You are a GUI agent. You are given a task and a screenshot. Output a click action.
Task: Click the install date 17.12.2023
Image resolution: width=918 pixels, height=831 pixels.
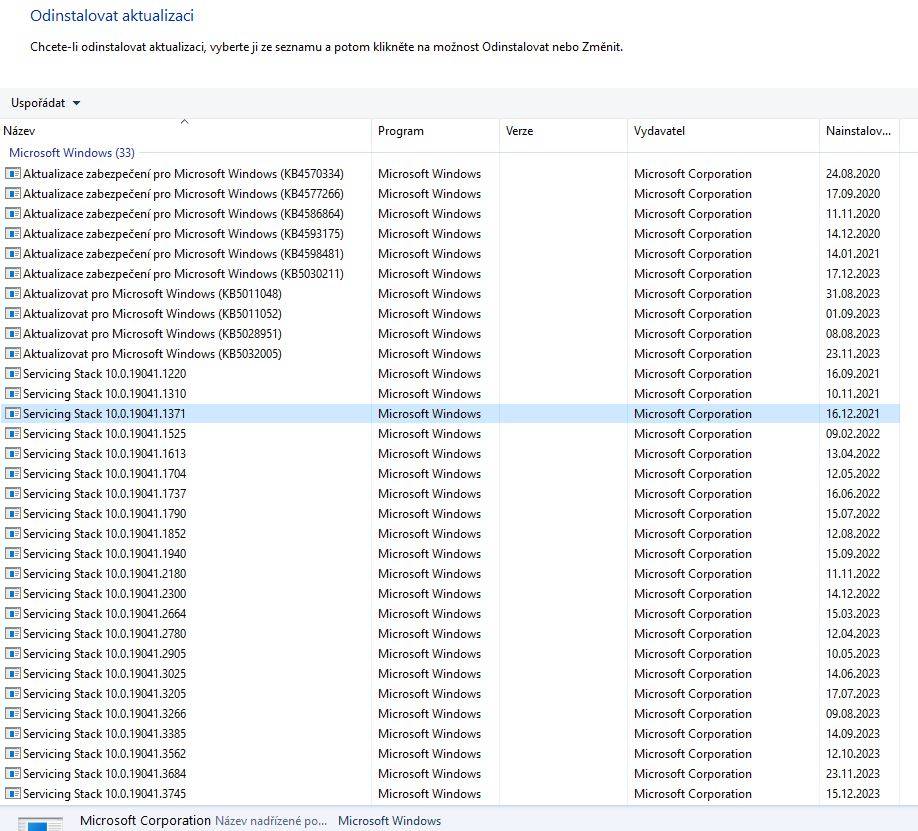[852, 273]
